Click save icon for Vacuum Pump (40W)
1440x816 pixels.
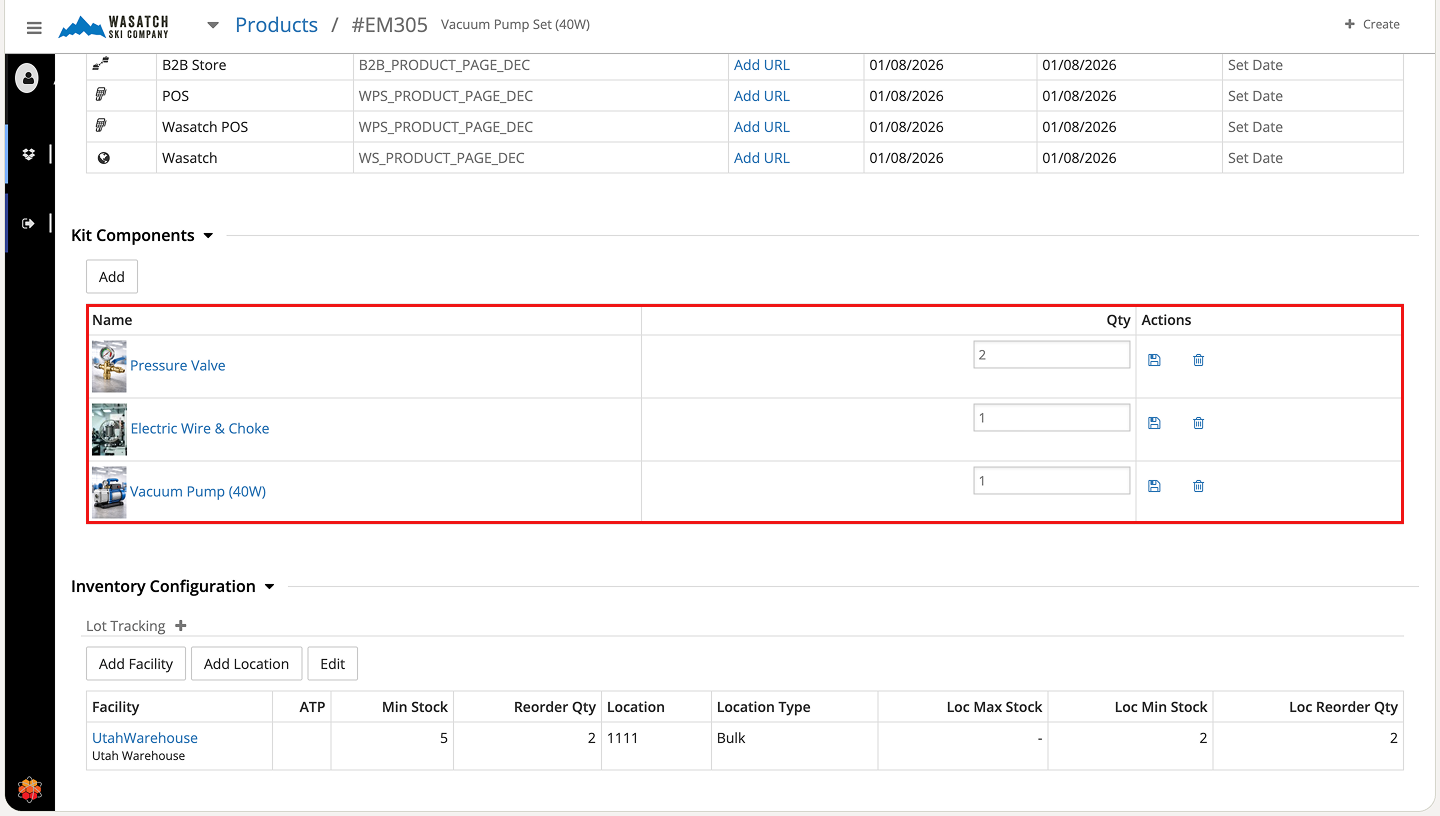1154,486
